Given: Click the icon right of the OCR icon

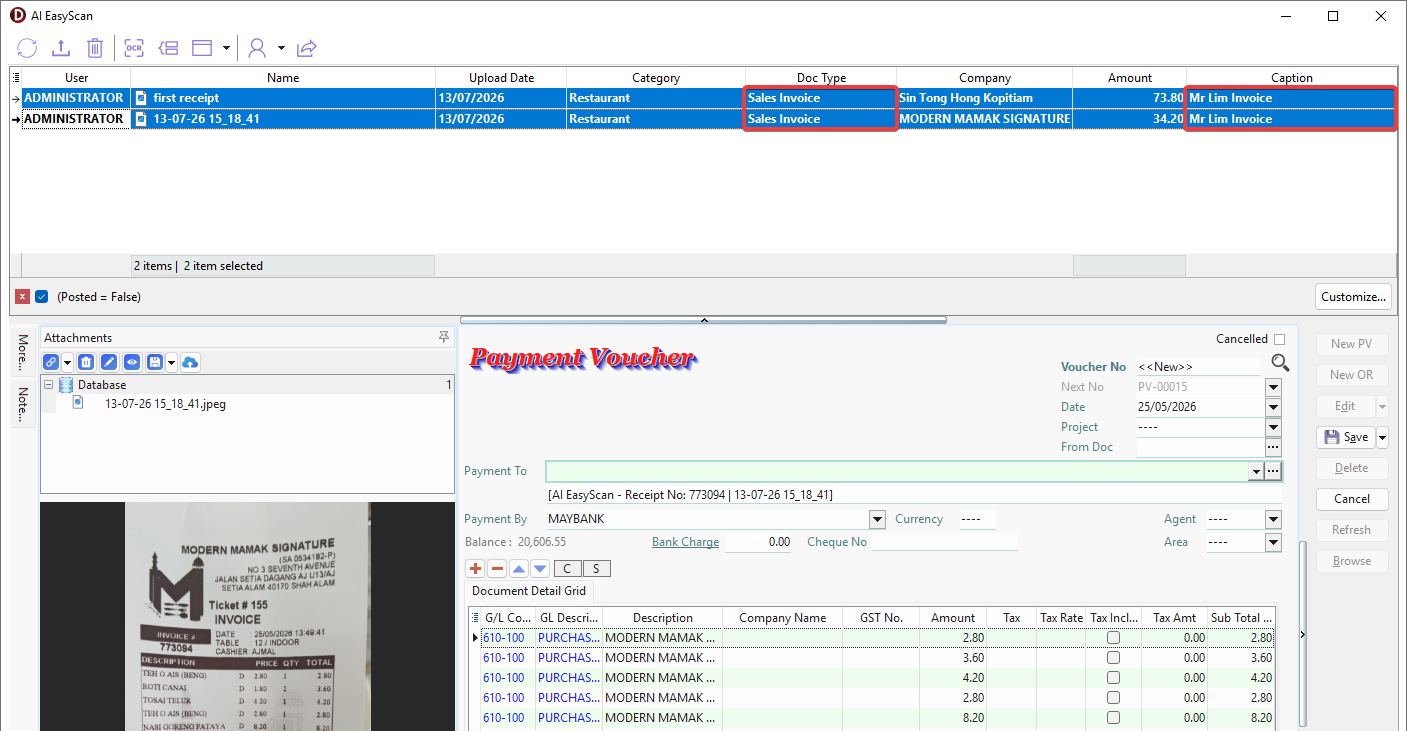Looking at the screenshot, I should click(x=168, y=47).
